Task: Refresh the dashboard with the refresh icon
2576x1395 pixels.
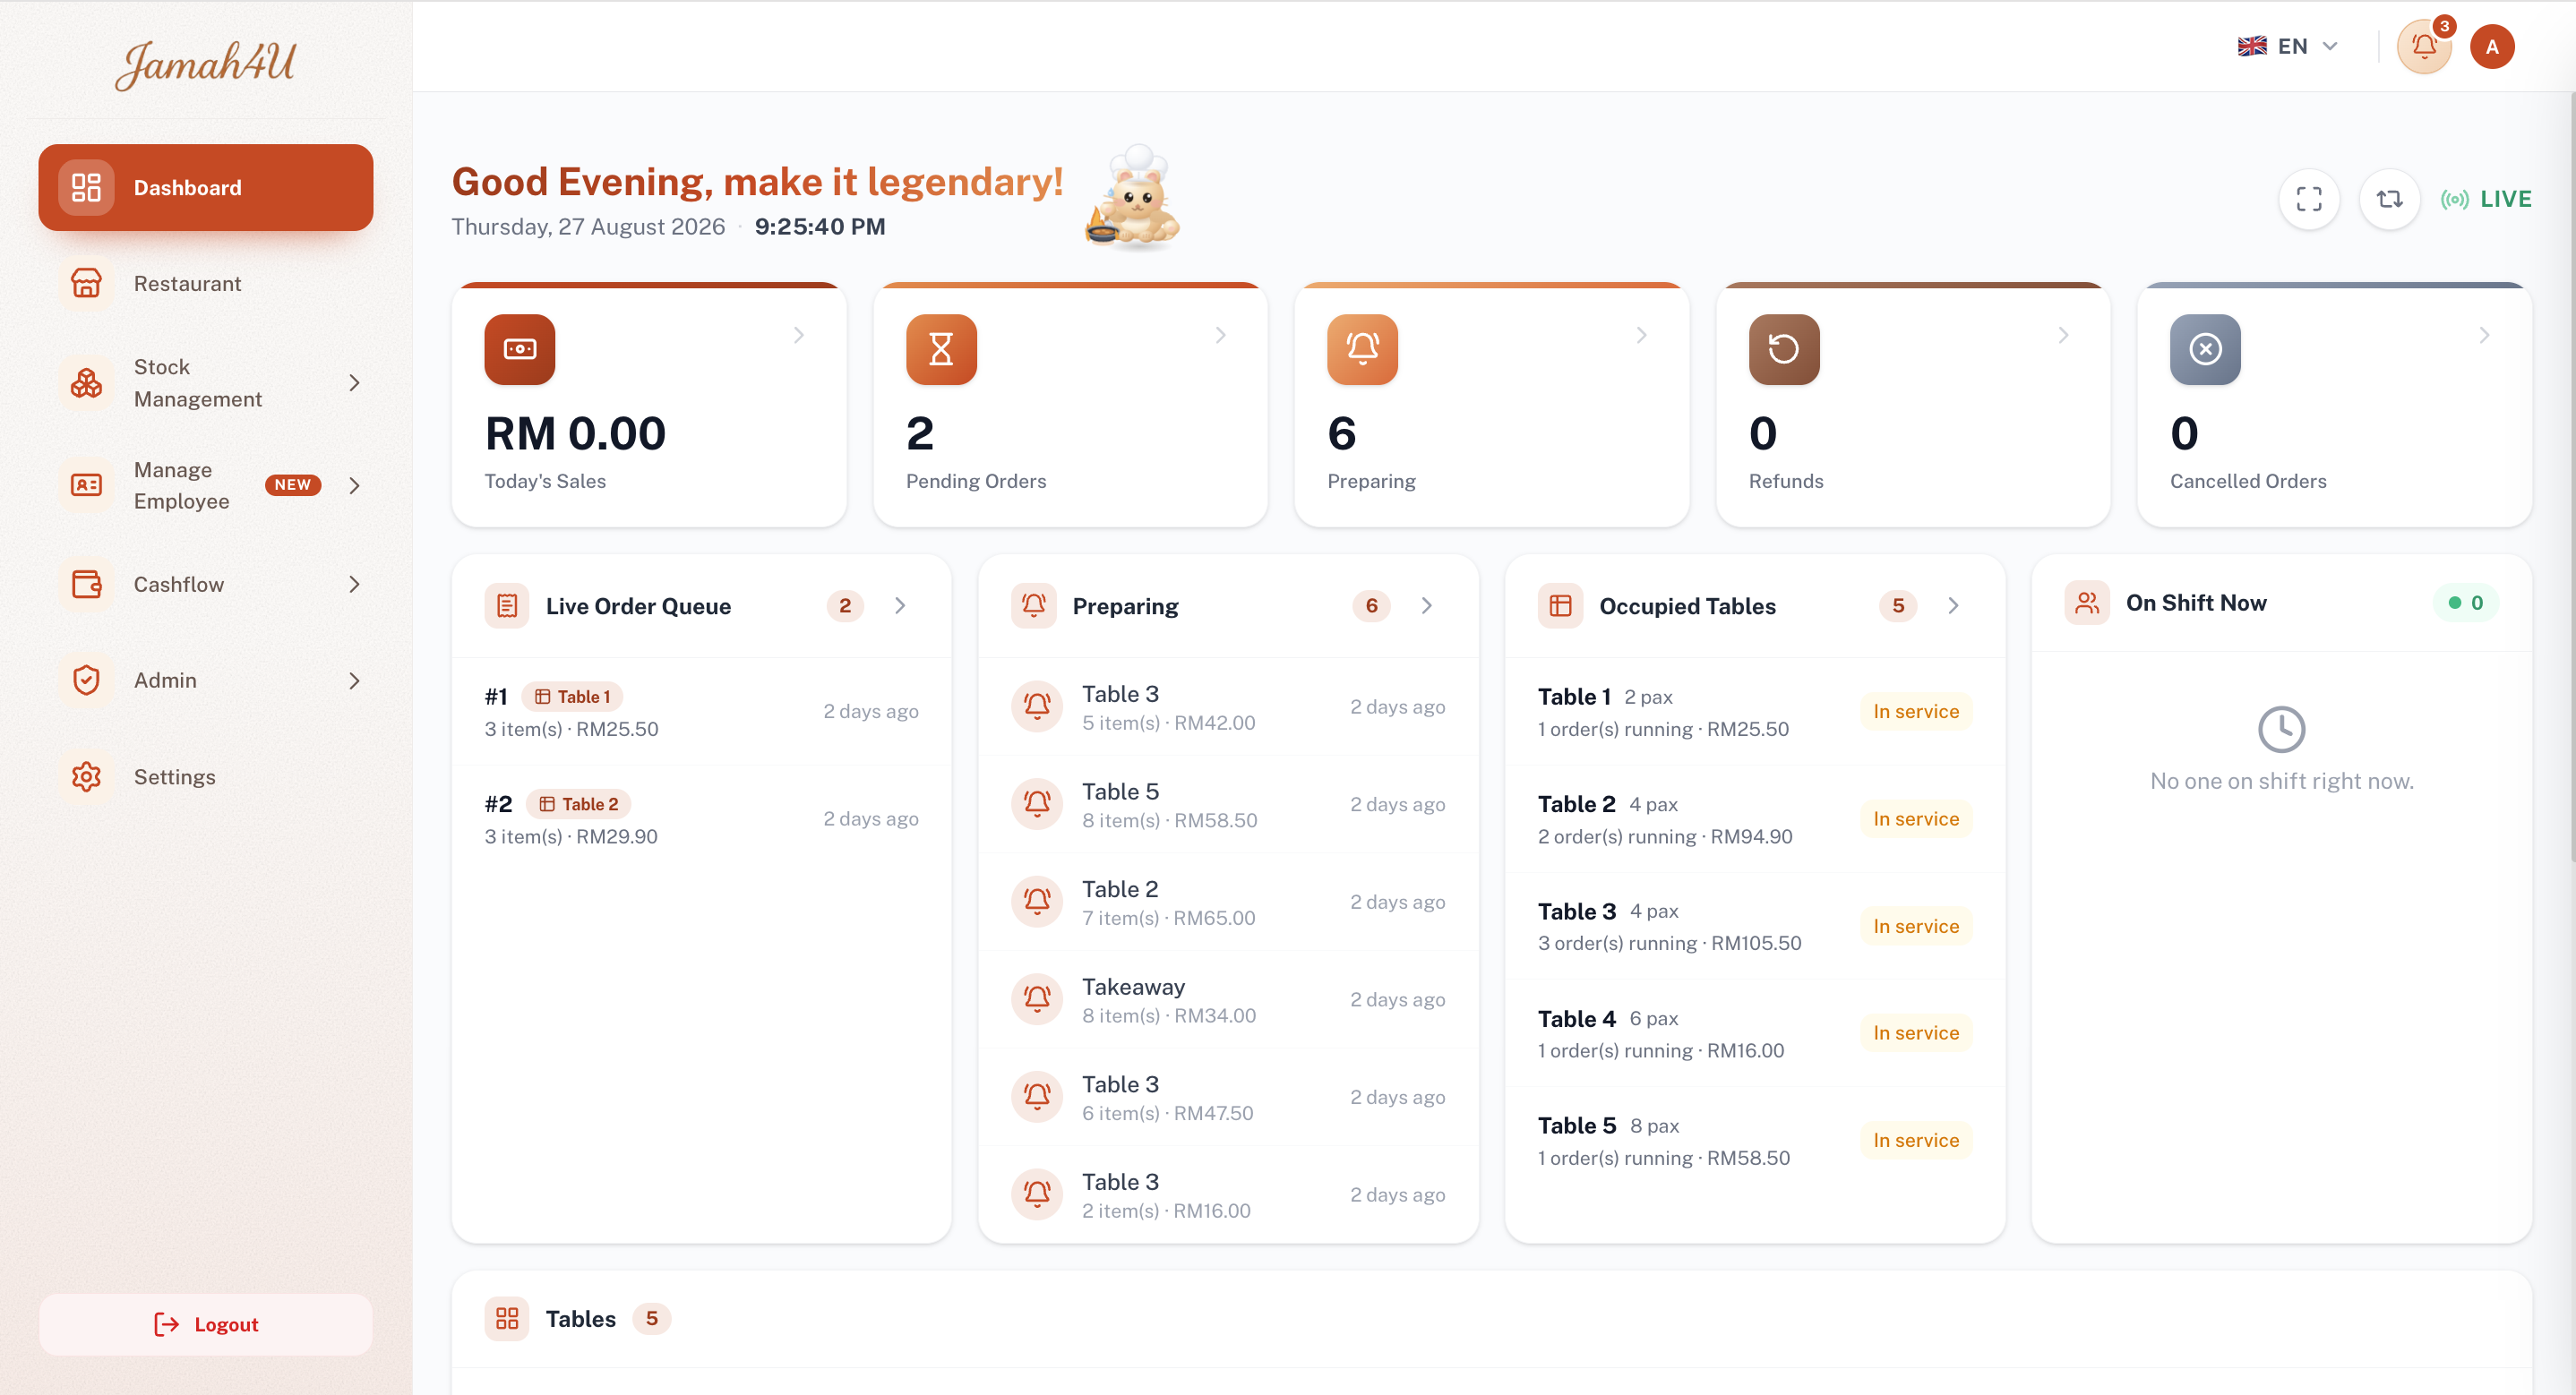Action: 2389,199
